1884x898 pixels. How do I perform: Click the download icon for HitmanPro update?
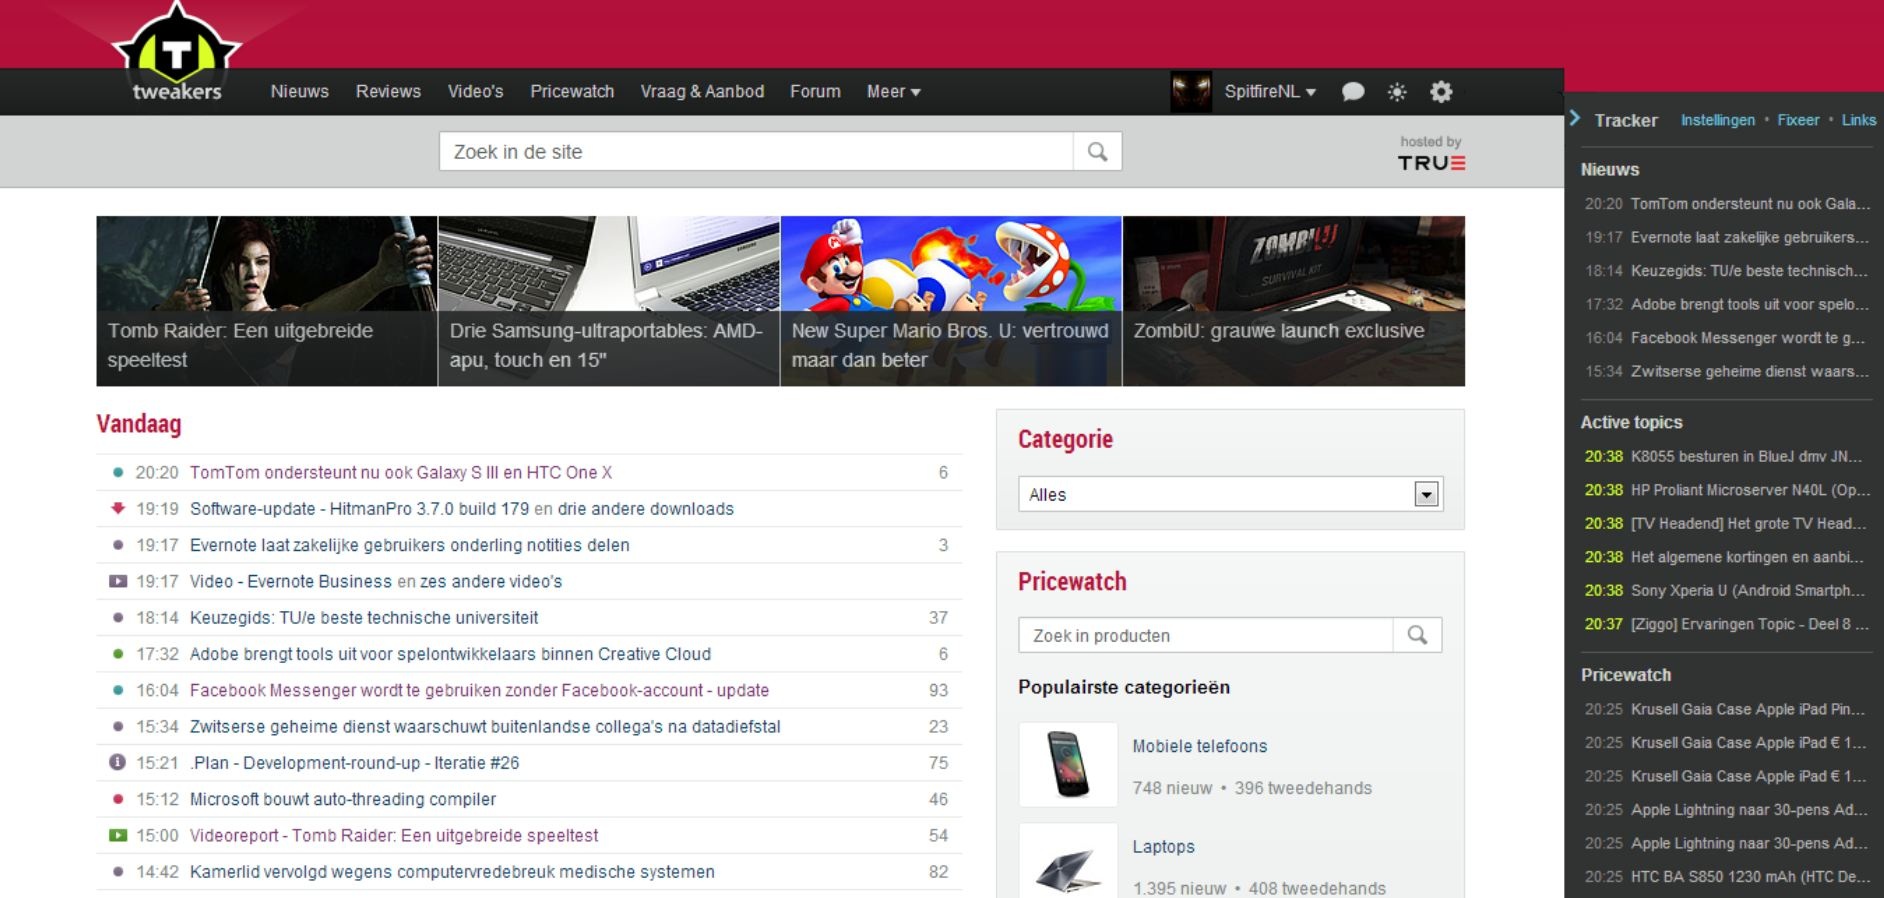[x=118, y=508]
